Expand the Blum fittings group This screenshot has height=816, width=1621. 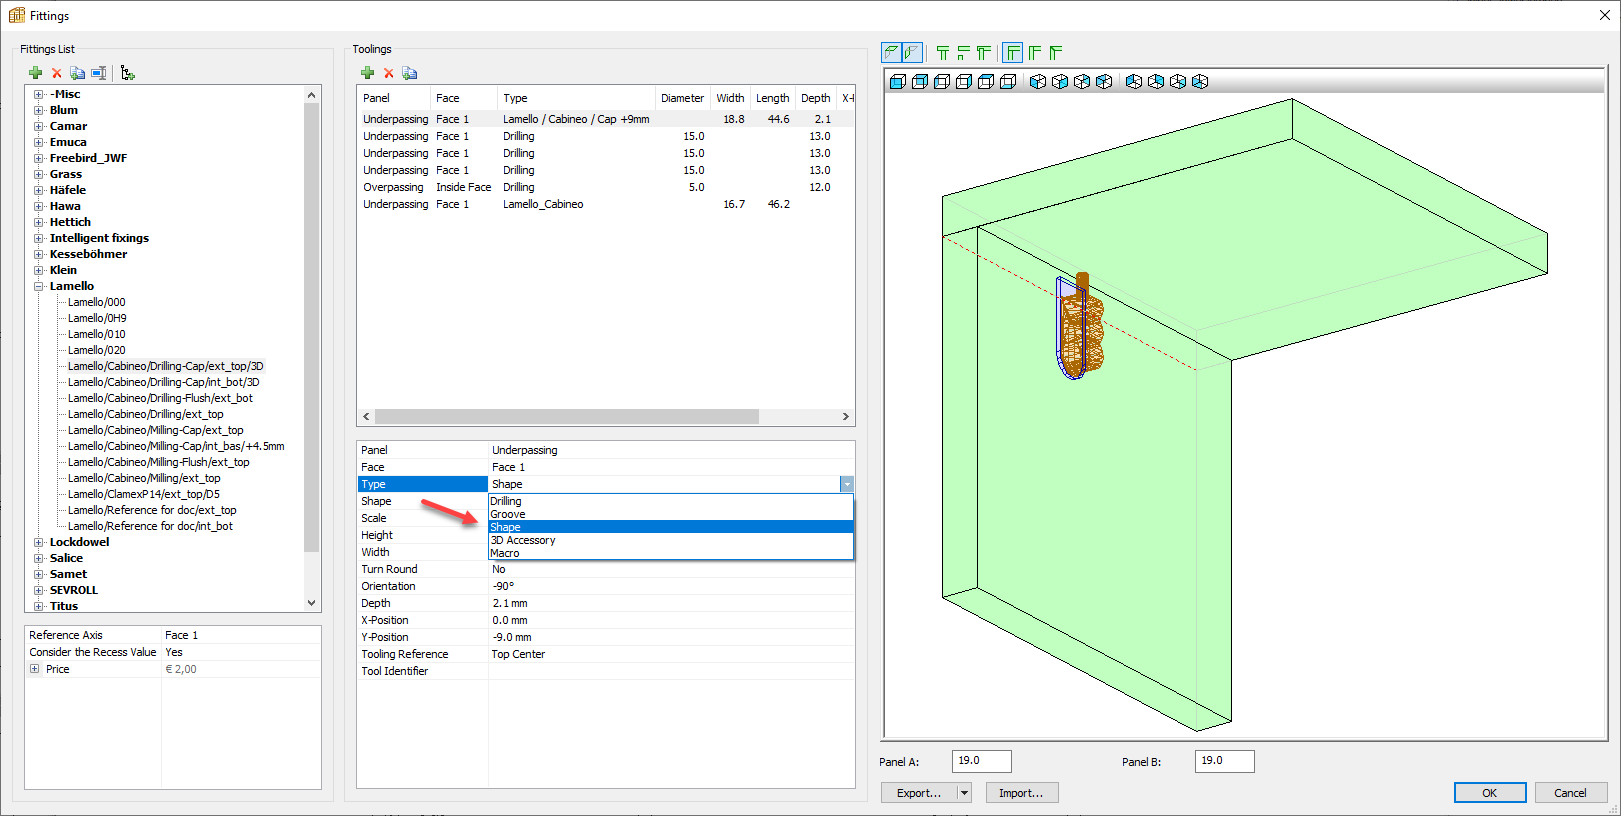click(39, 110)
